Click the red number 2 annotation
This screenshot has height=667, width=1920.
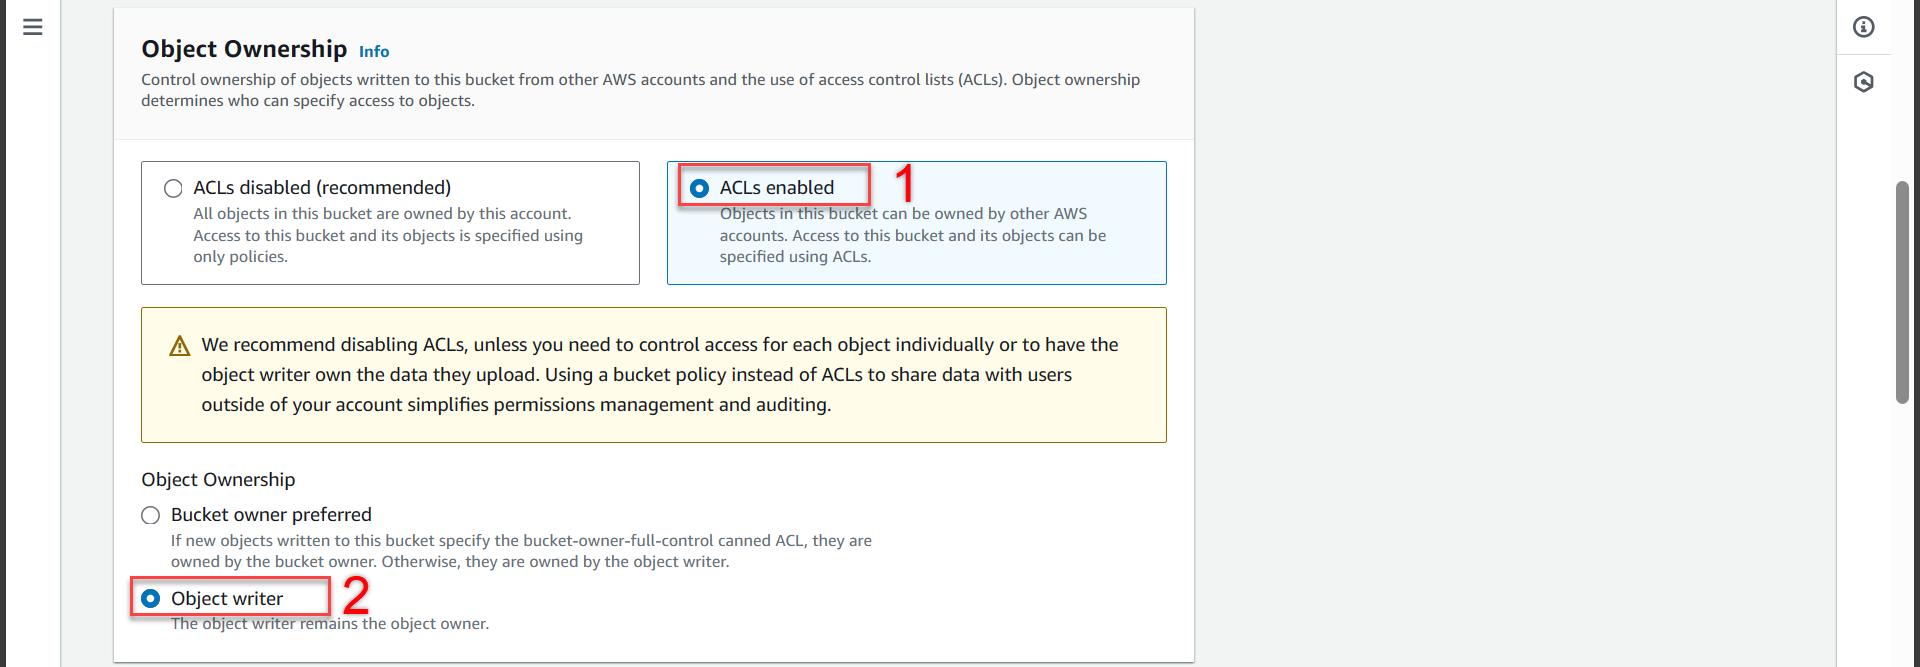[356, 595]
